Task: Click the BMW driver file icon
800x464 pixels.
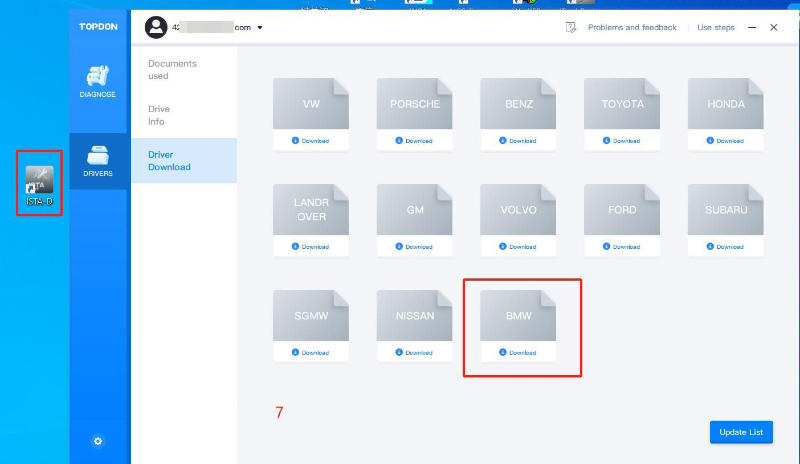Action: [520, 315]
